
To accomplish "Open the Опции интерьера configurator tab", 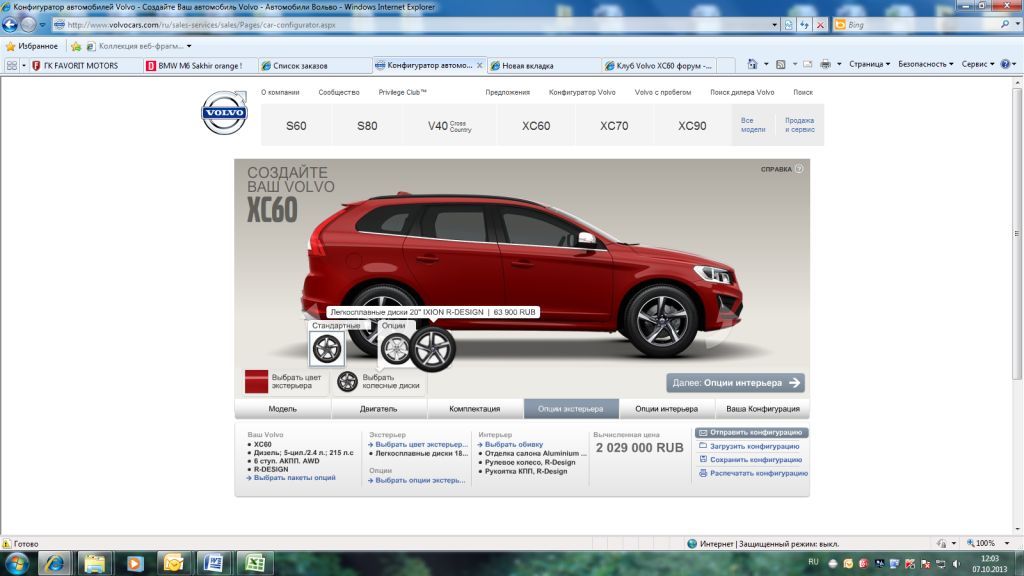I will click(667, 409).
